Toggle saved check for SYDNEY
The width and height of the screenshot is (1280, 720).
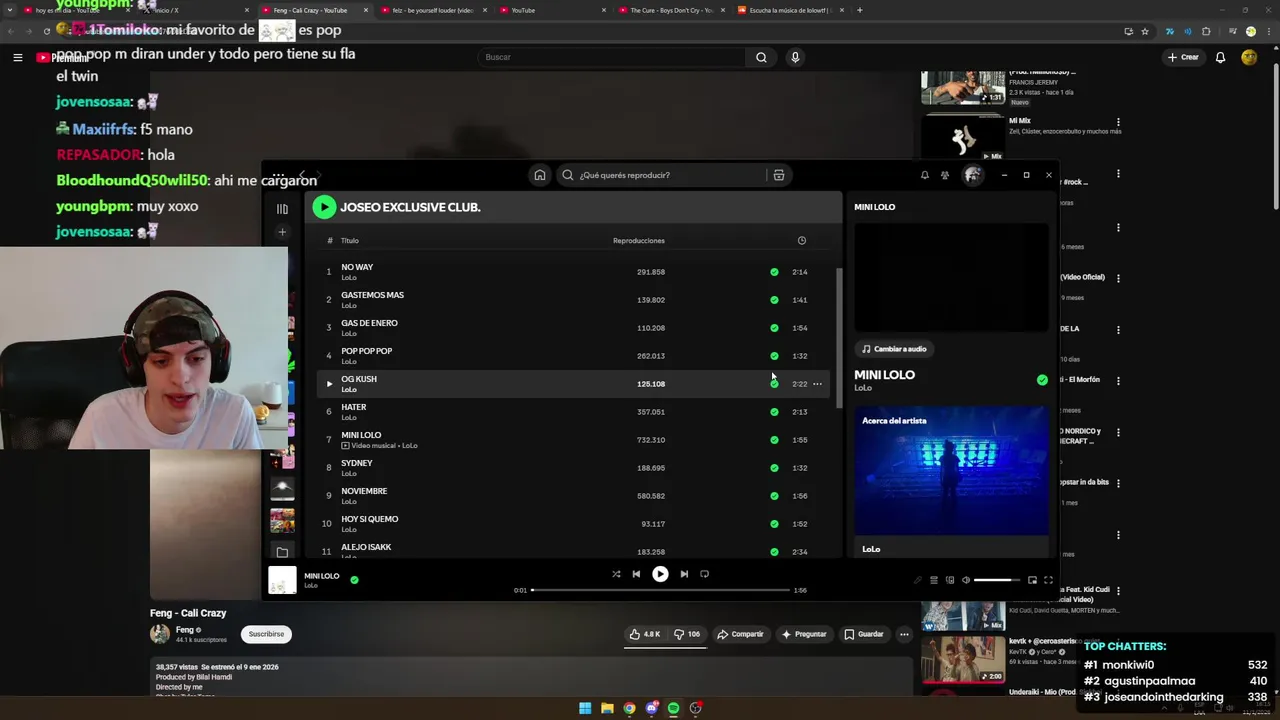tap(774, 468)
